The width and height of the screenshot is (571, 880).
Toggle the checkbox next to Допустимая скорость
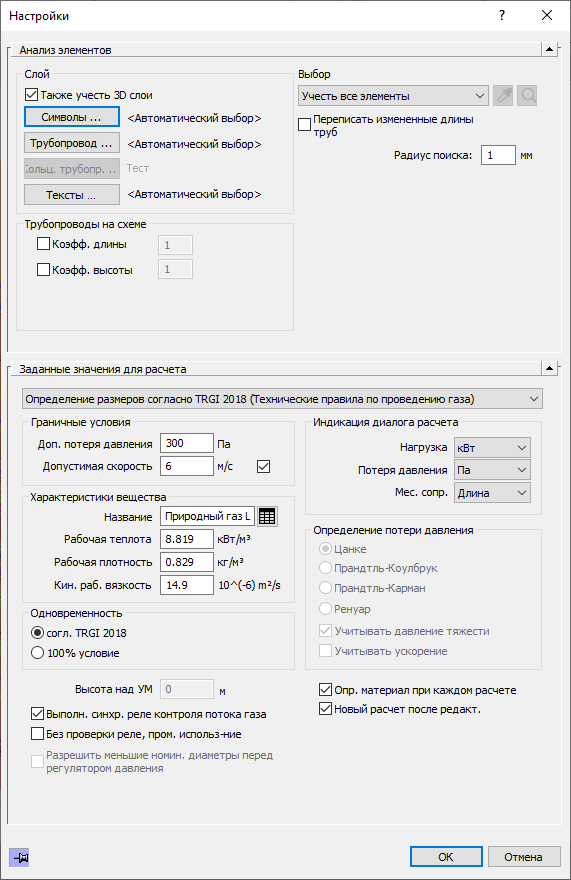[x=263, y=466]
